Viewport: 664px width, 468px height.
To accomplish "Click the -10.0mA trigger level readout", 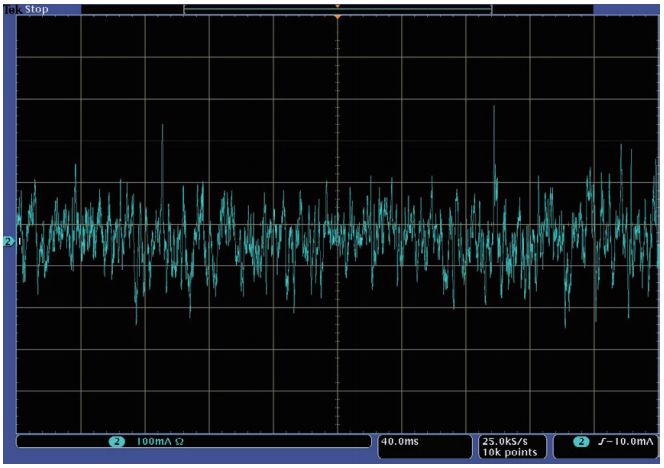I will [630, 442].
